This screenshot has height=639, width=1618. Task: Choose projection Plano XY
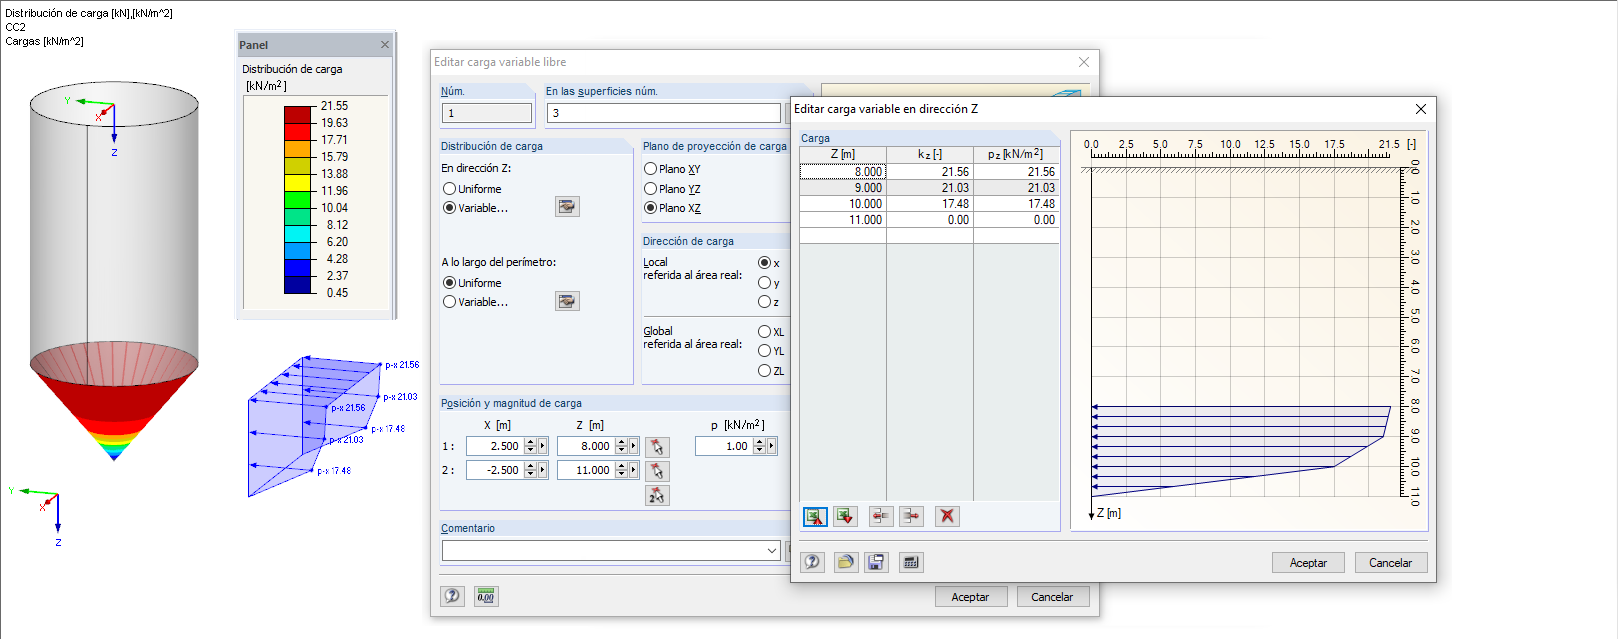(x=650, y=169)
